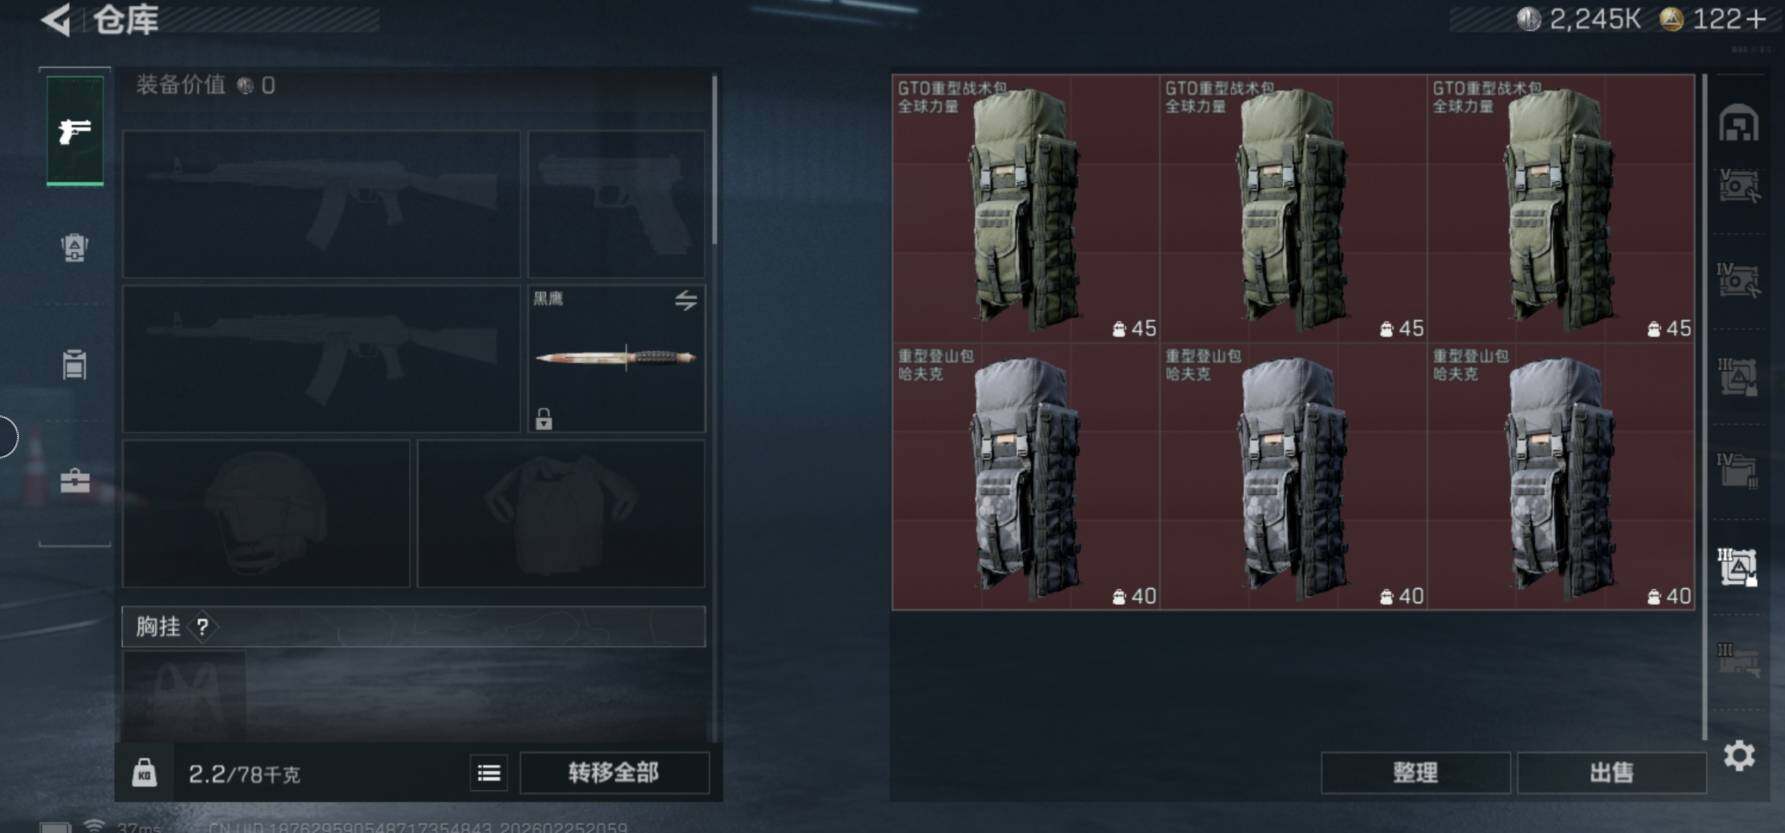
Task: Click the empty helmet equipment slot
Action: pyautogui.click(x=266, y=513)
